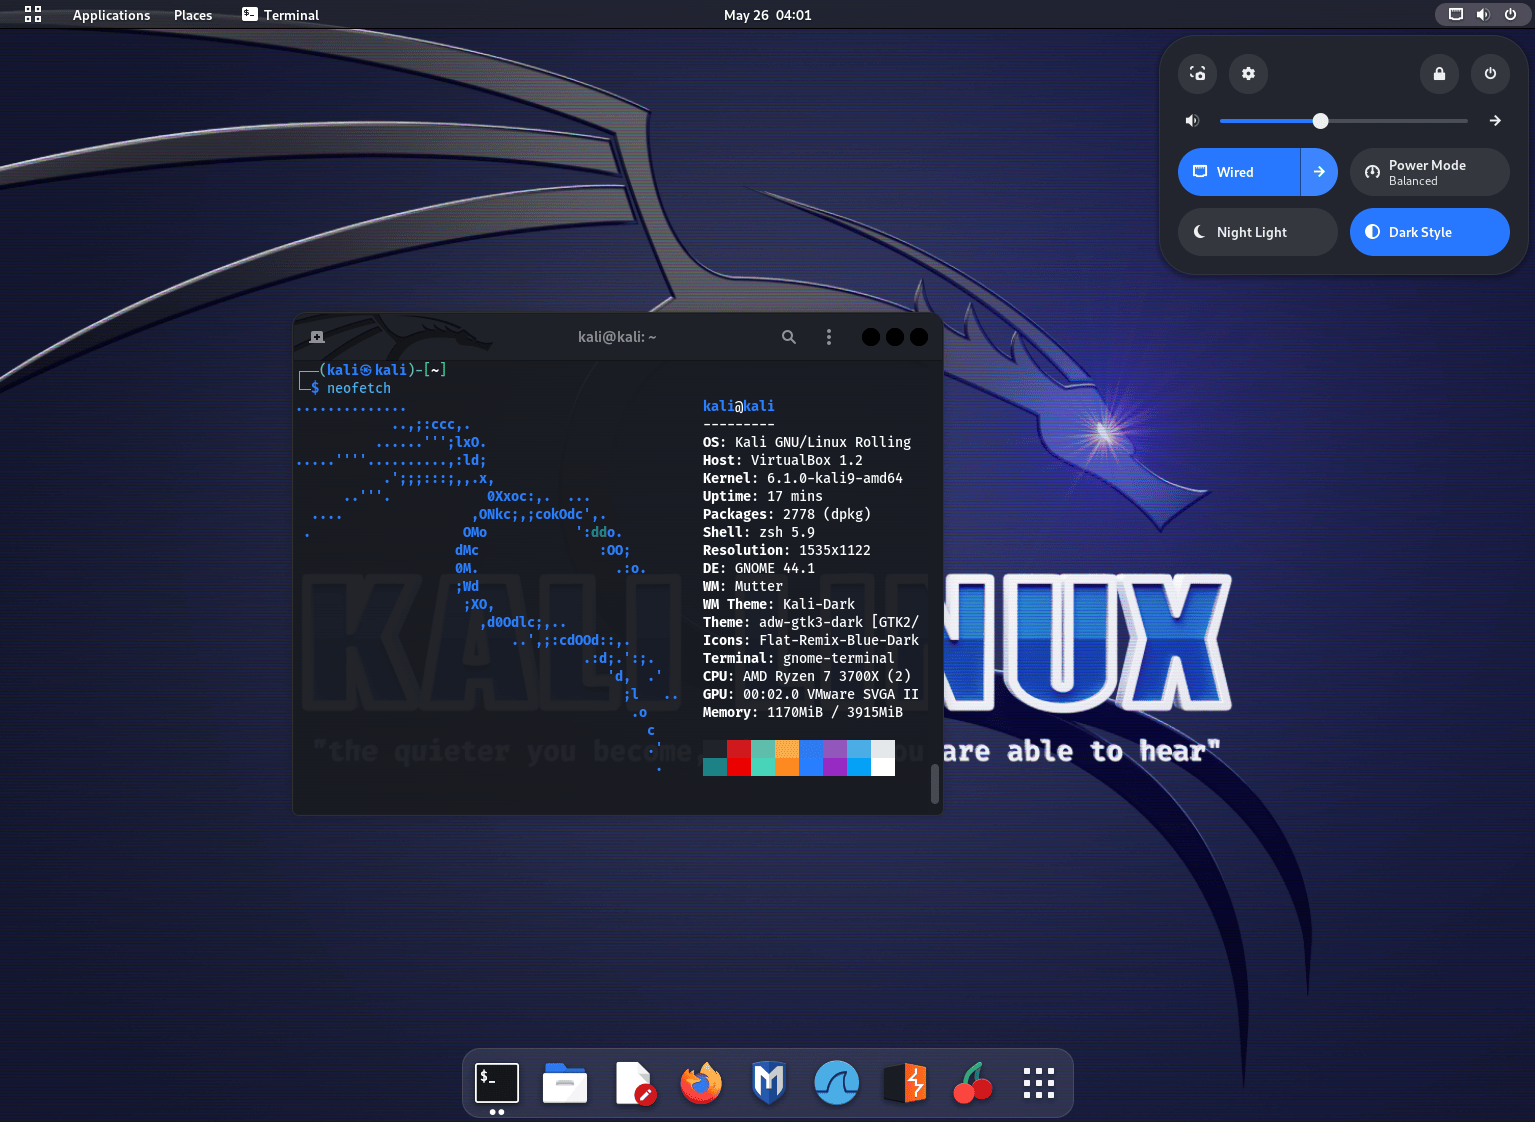This screenshot has height=1122, width=1535.
Task: Expand the Wired network options
Action: pyautogui.click(x=1320, y=171)
